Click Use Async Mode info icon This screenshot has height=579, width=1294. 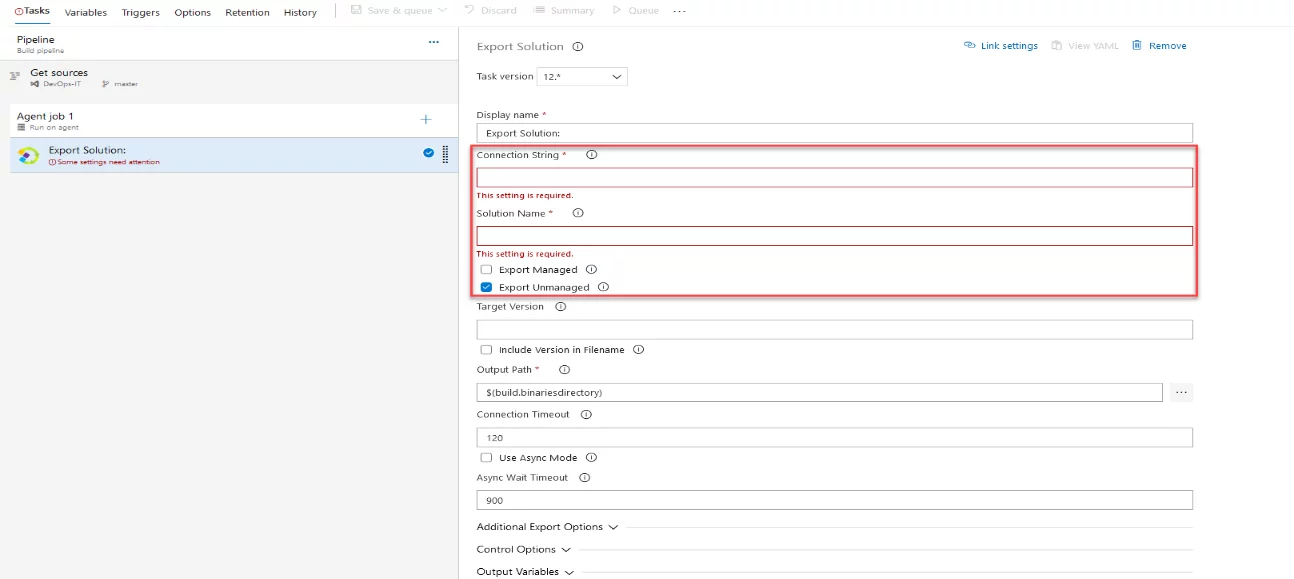tap(593, 458)
